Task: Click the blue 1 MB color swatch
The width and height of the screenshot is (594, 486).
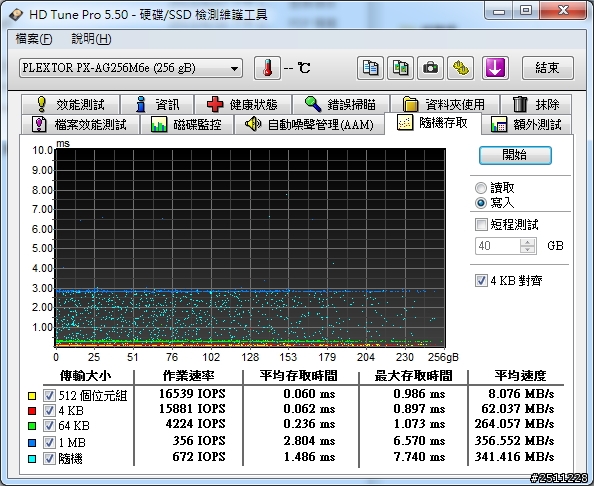Action: pos(32,442)
